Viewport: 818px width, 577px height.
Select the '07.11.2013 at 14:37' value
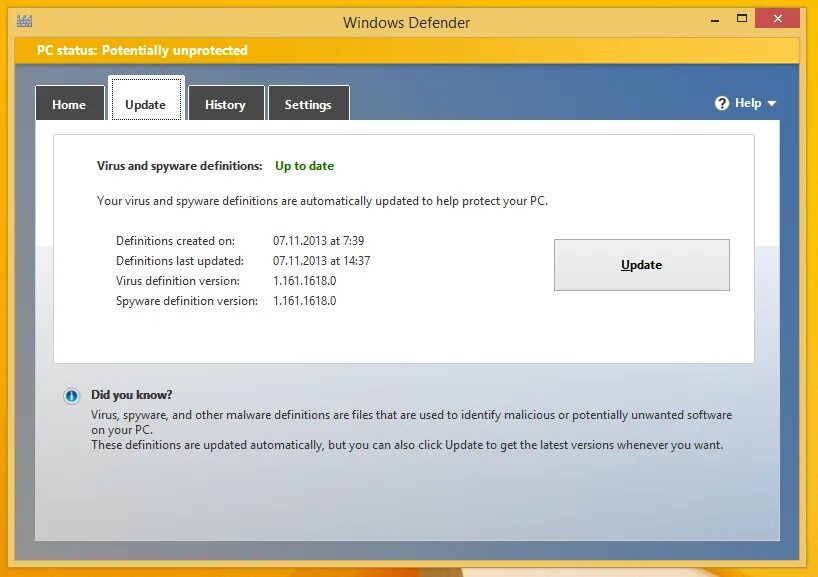click(321, 261)
